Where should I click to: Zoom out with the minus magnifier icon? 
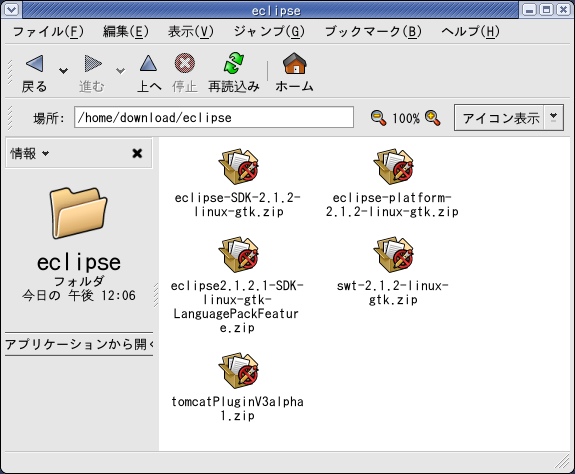pos(378,118)
